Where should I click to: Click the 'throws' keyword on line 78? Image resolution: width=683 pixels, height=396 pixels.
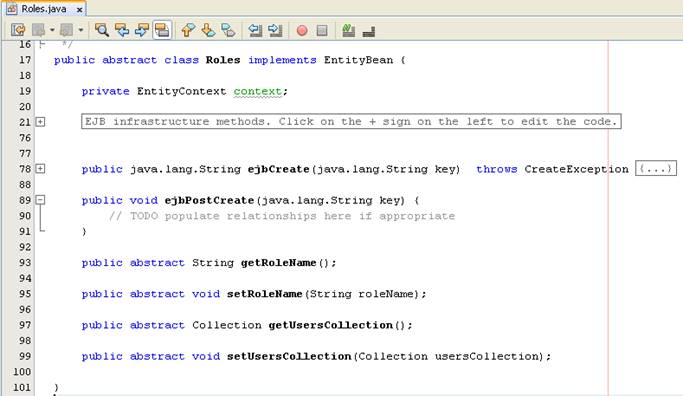point(497,169)
